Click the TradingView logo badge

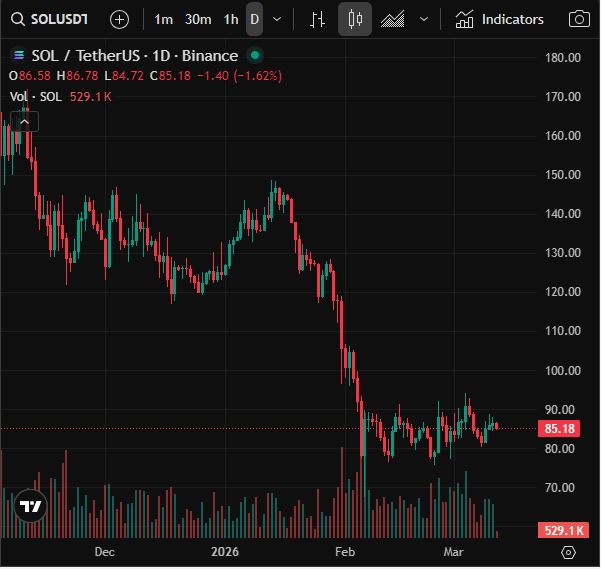pos(30,506)
